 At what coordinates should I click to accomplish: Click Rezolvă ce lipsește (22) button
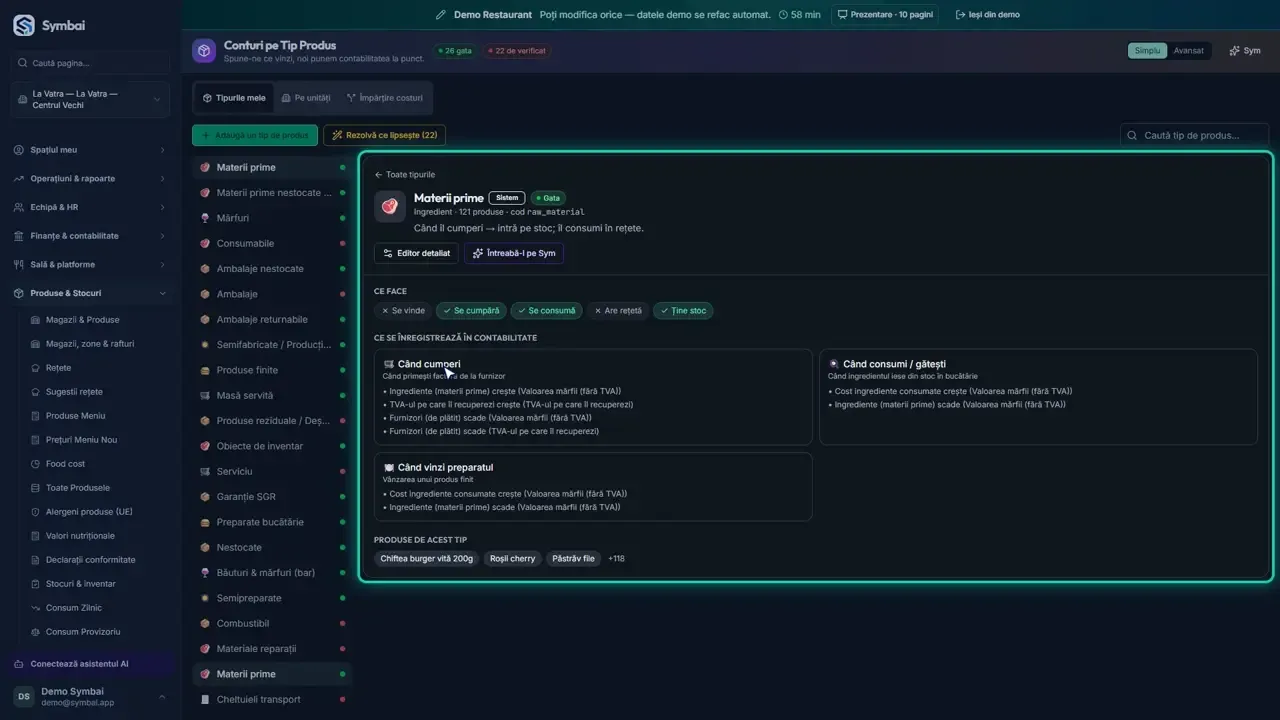point(385,135)
